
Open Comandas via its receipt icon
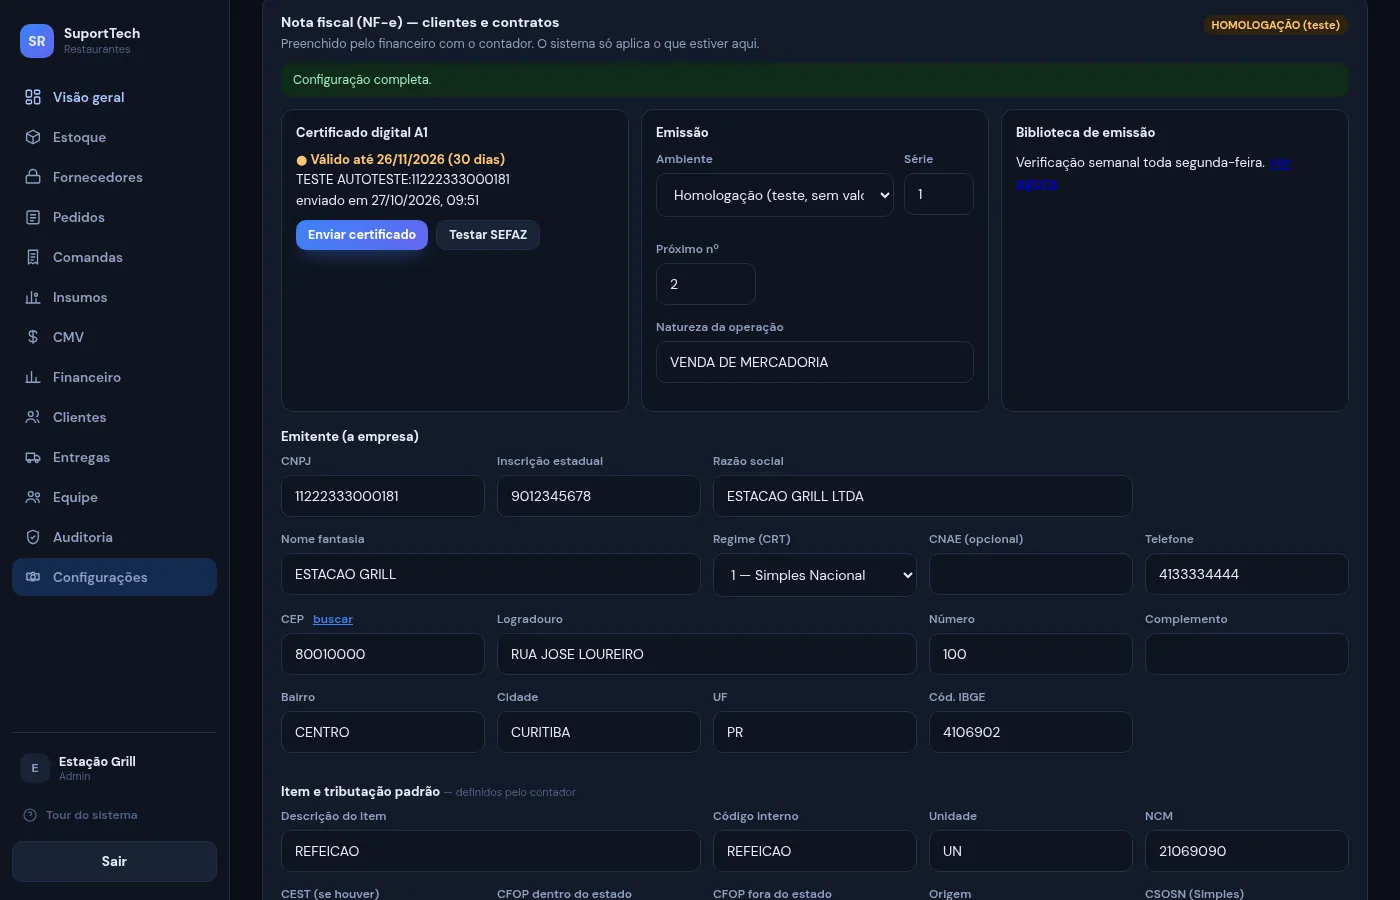tap(33, 257)
